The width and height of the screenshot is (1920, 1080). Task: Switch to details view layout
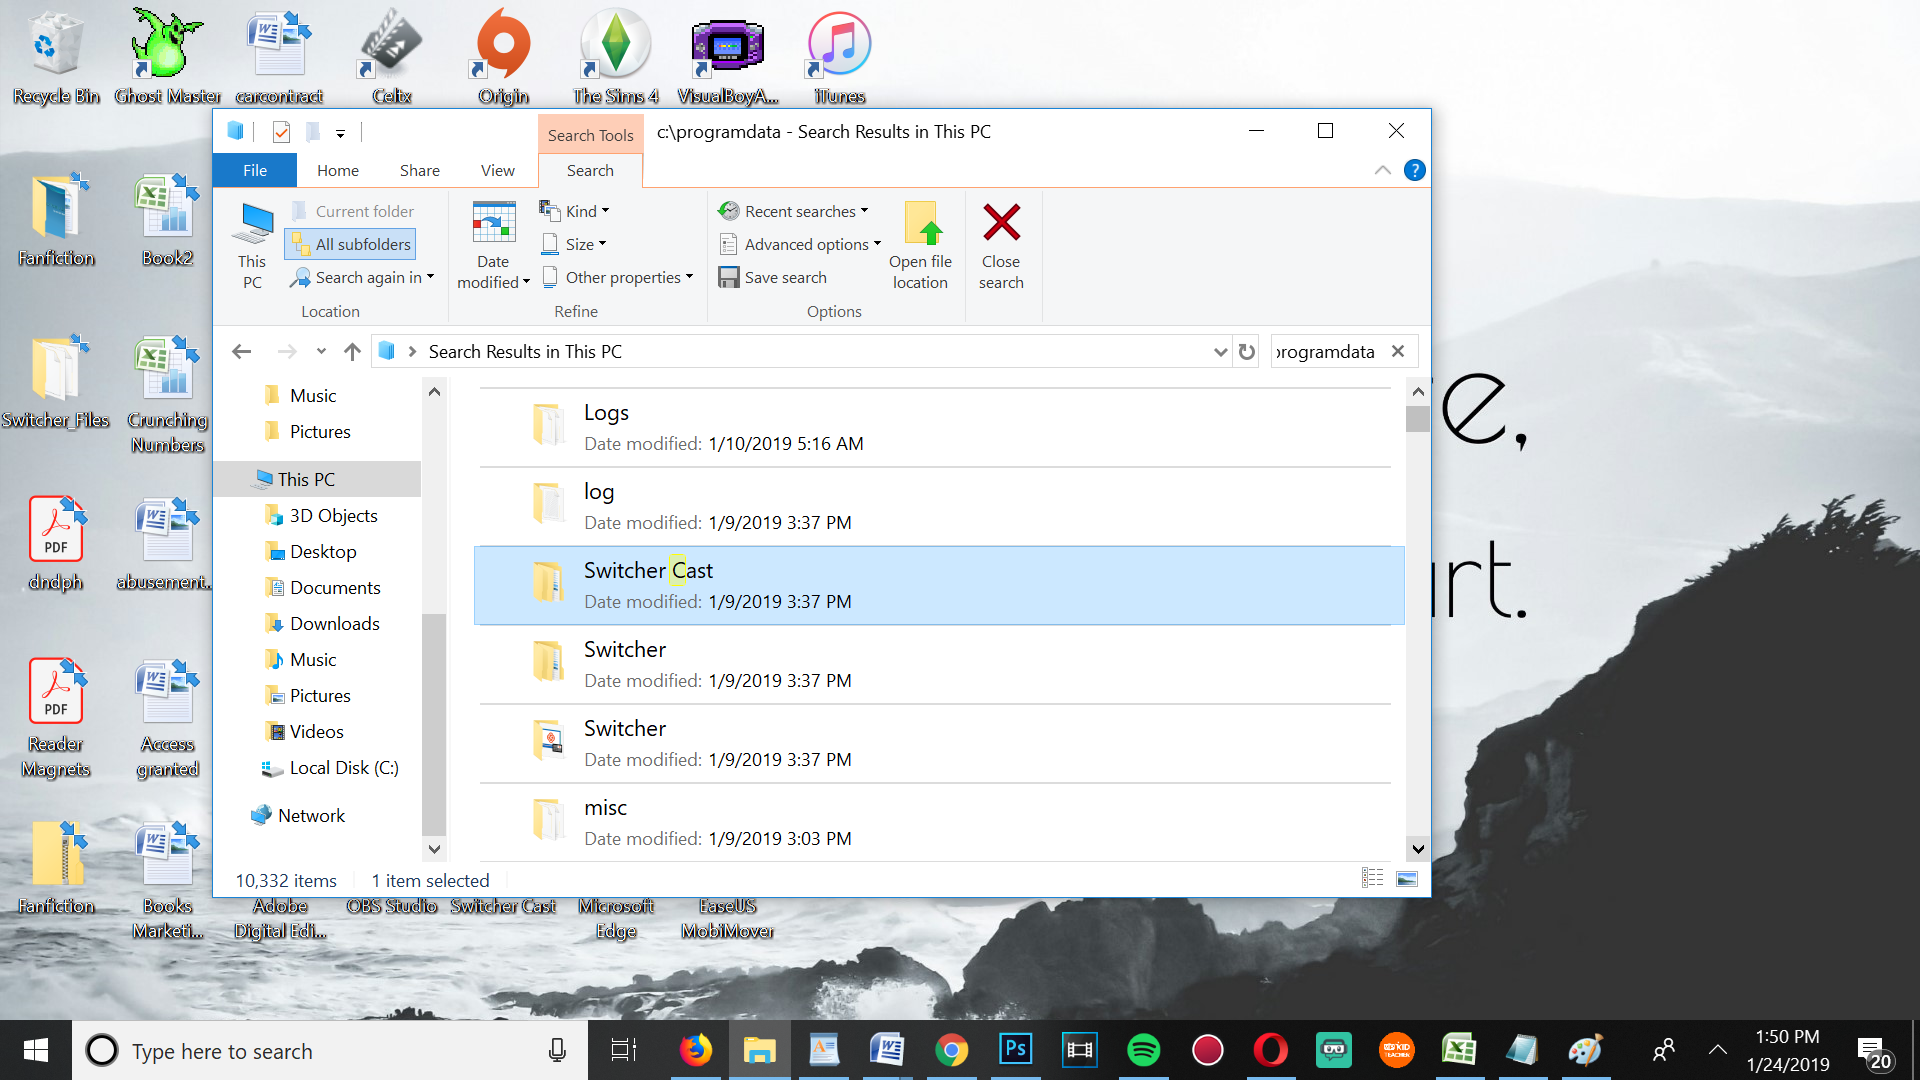click(1372, 879)
